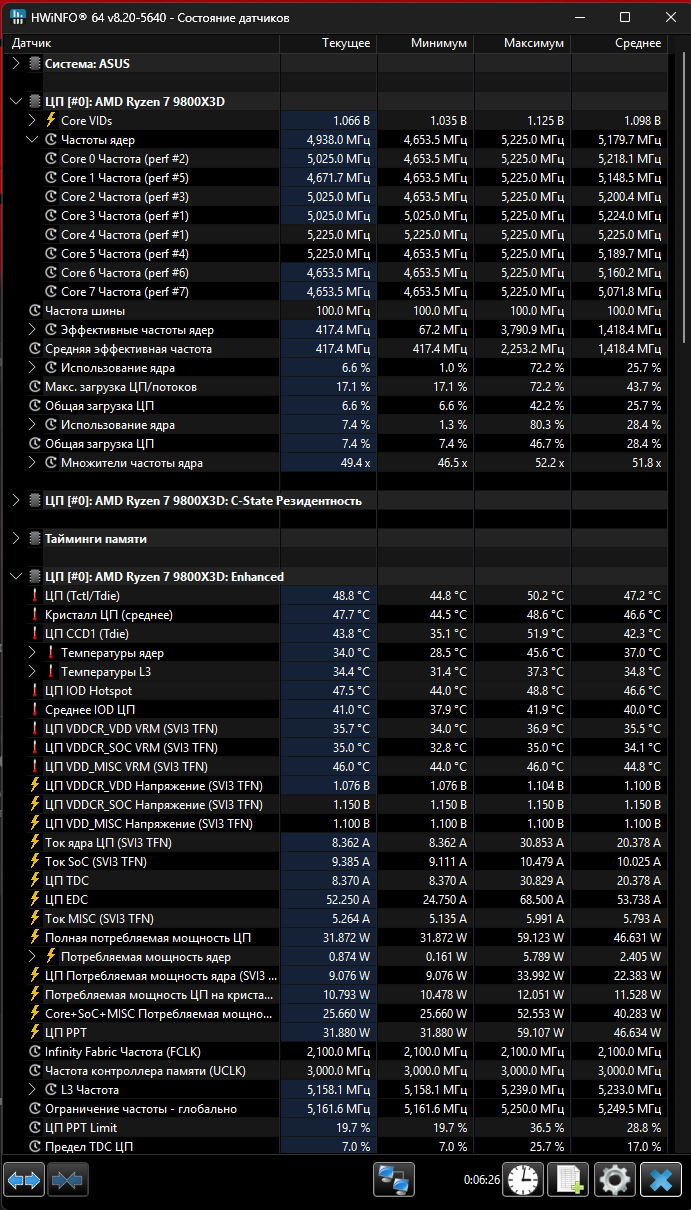Click the Среднее column header

[619, 43]
